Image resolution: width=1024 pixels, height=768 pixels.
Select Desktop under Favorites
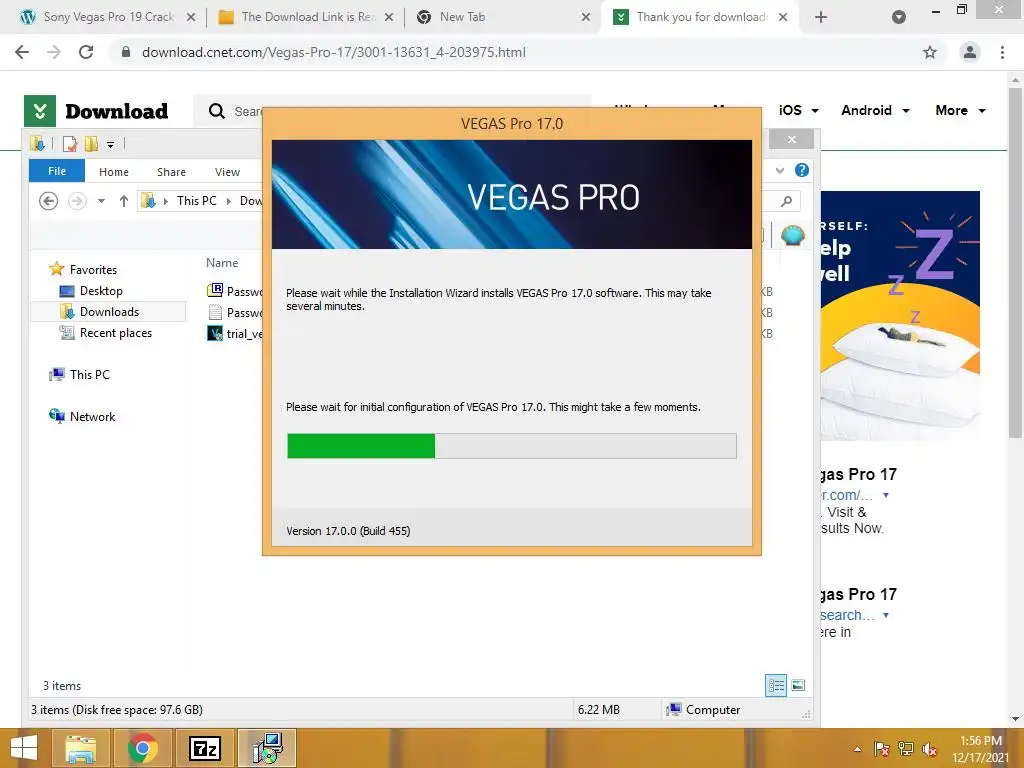[101, 291]
